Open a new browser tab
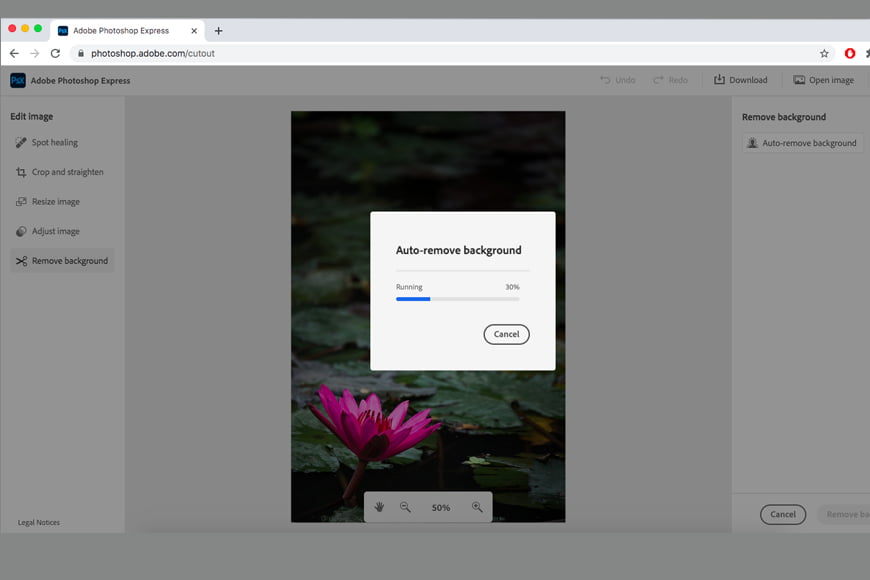The height and width of the screenshot is (580, 870). tap(219, 31)
